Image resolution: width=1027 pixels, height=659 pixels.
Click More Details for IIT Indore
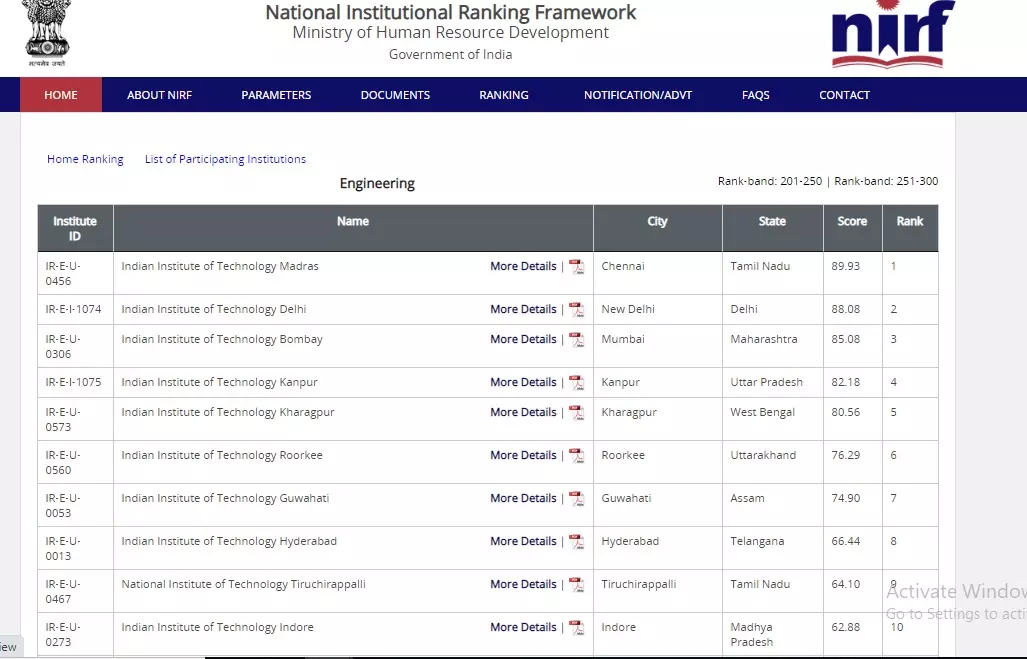[523, 628]
